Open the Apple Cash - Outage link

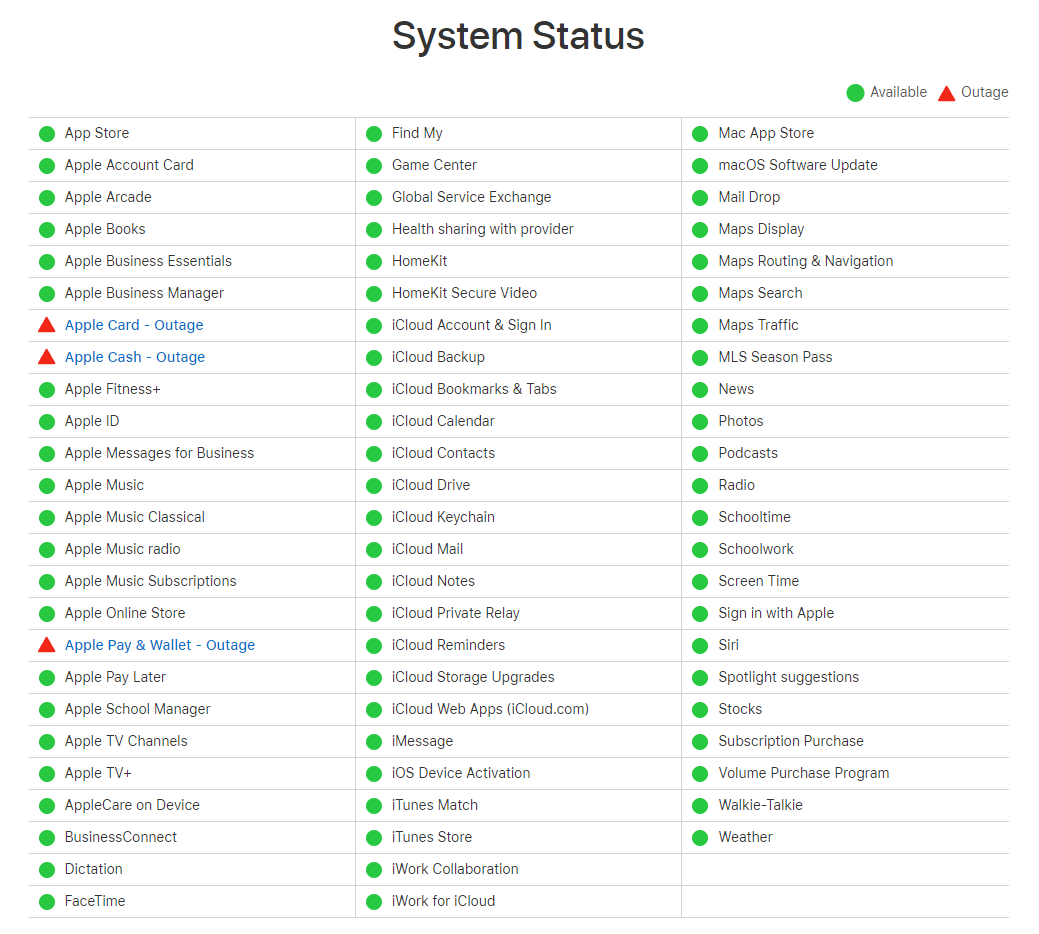[x=134, y=357]
